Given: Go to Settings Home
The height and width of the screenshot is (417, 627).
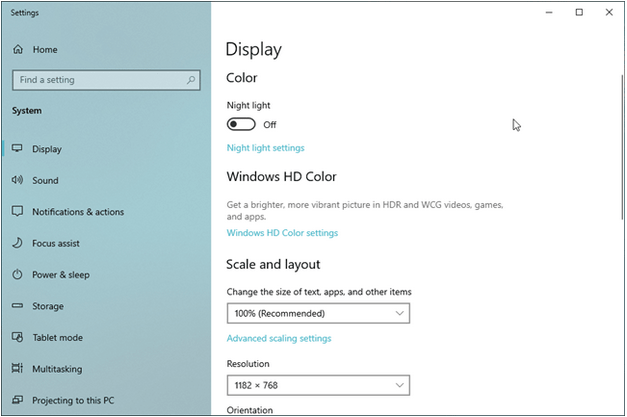Looking at the screenshot, I should tap(45, 50).
